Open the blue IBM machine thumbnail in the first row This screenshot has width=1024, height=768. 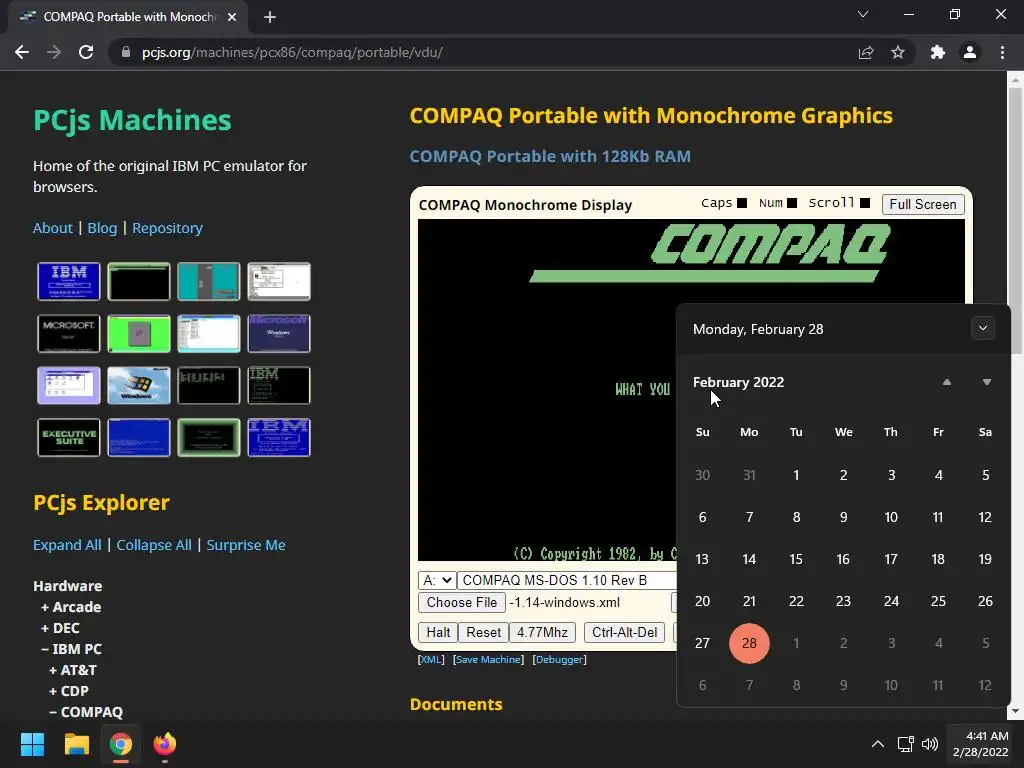pyautogui.click(x=69, y=281)
